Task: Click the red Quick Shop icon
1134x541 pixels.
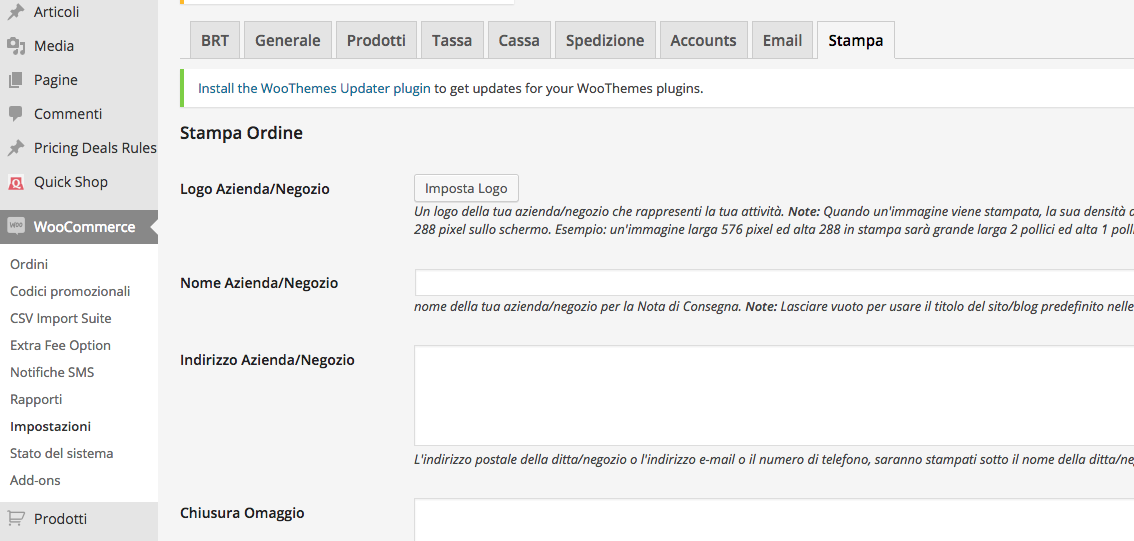Action: (16, 182)
